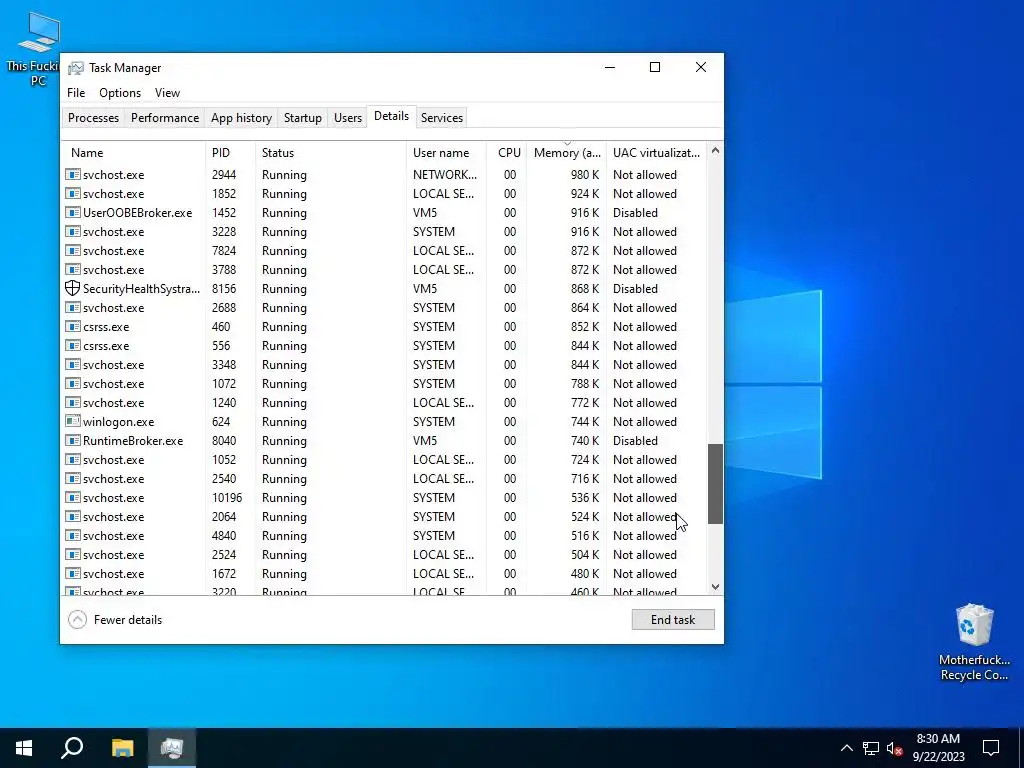
Task: Click the winlogon.exe process icon
Action: pos(72,421)
